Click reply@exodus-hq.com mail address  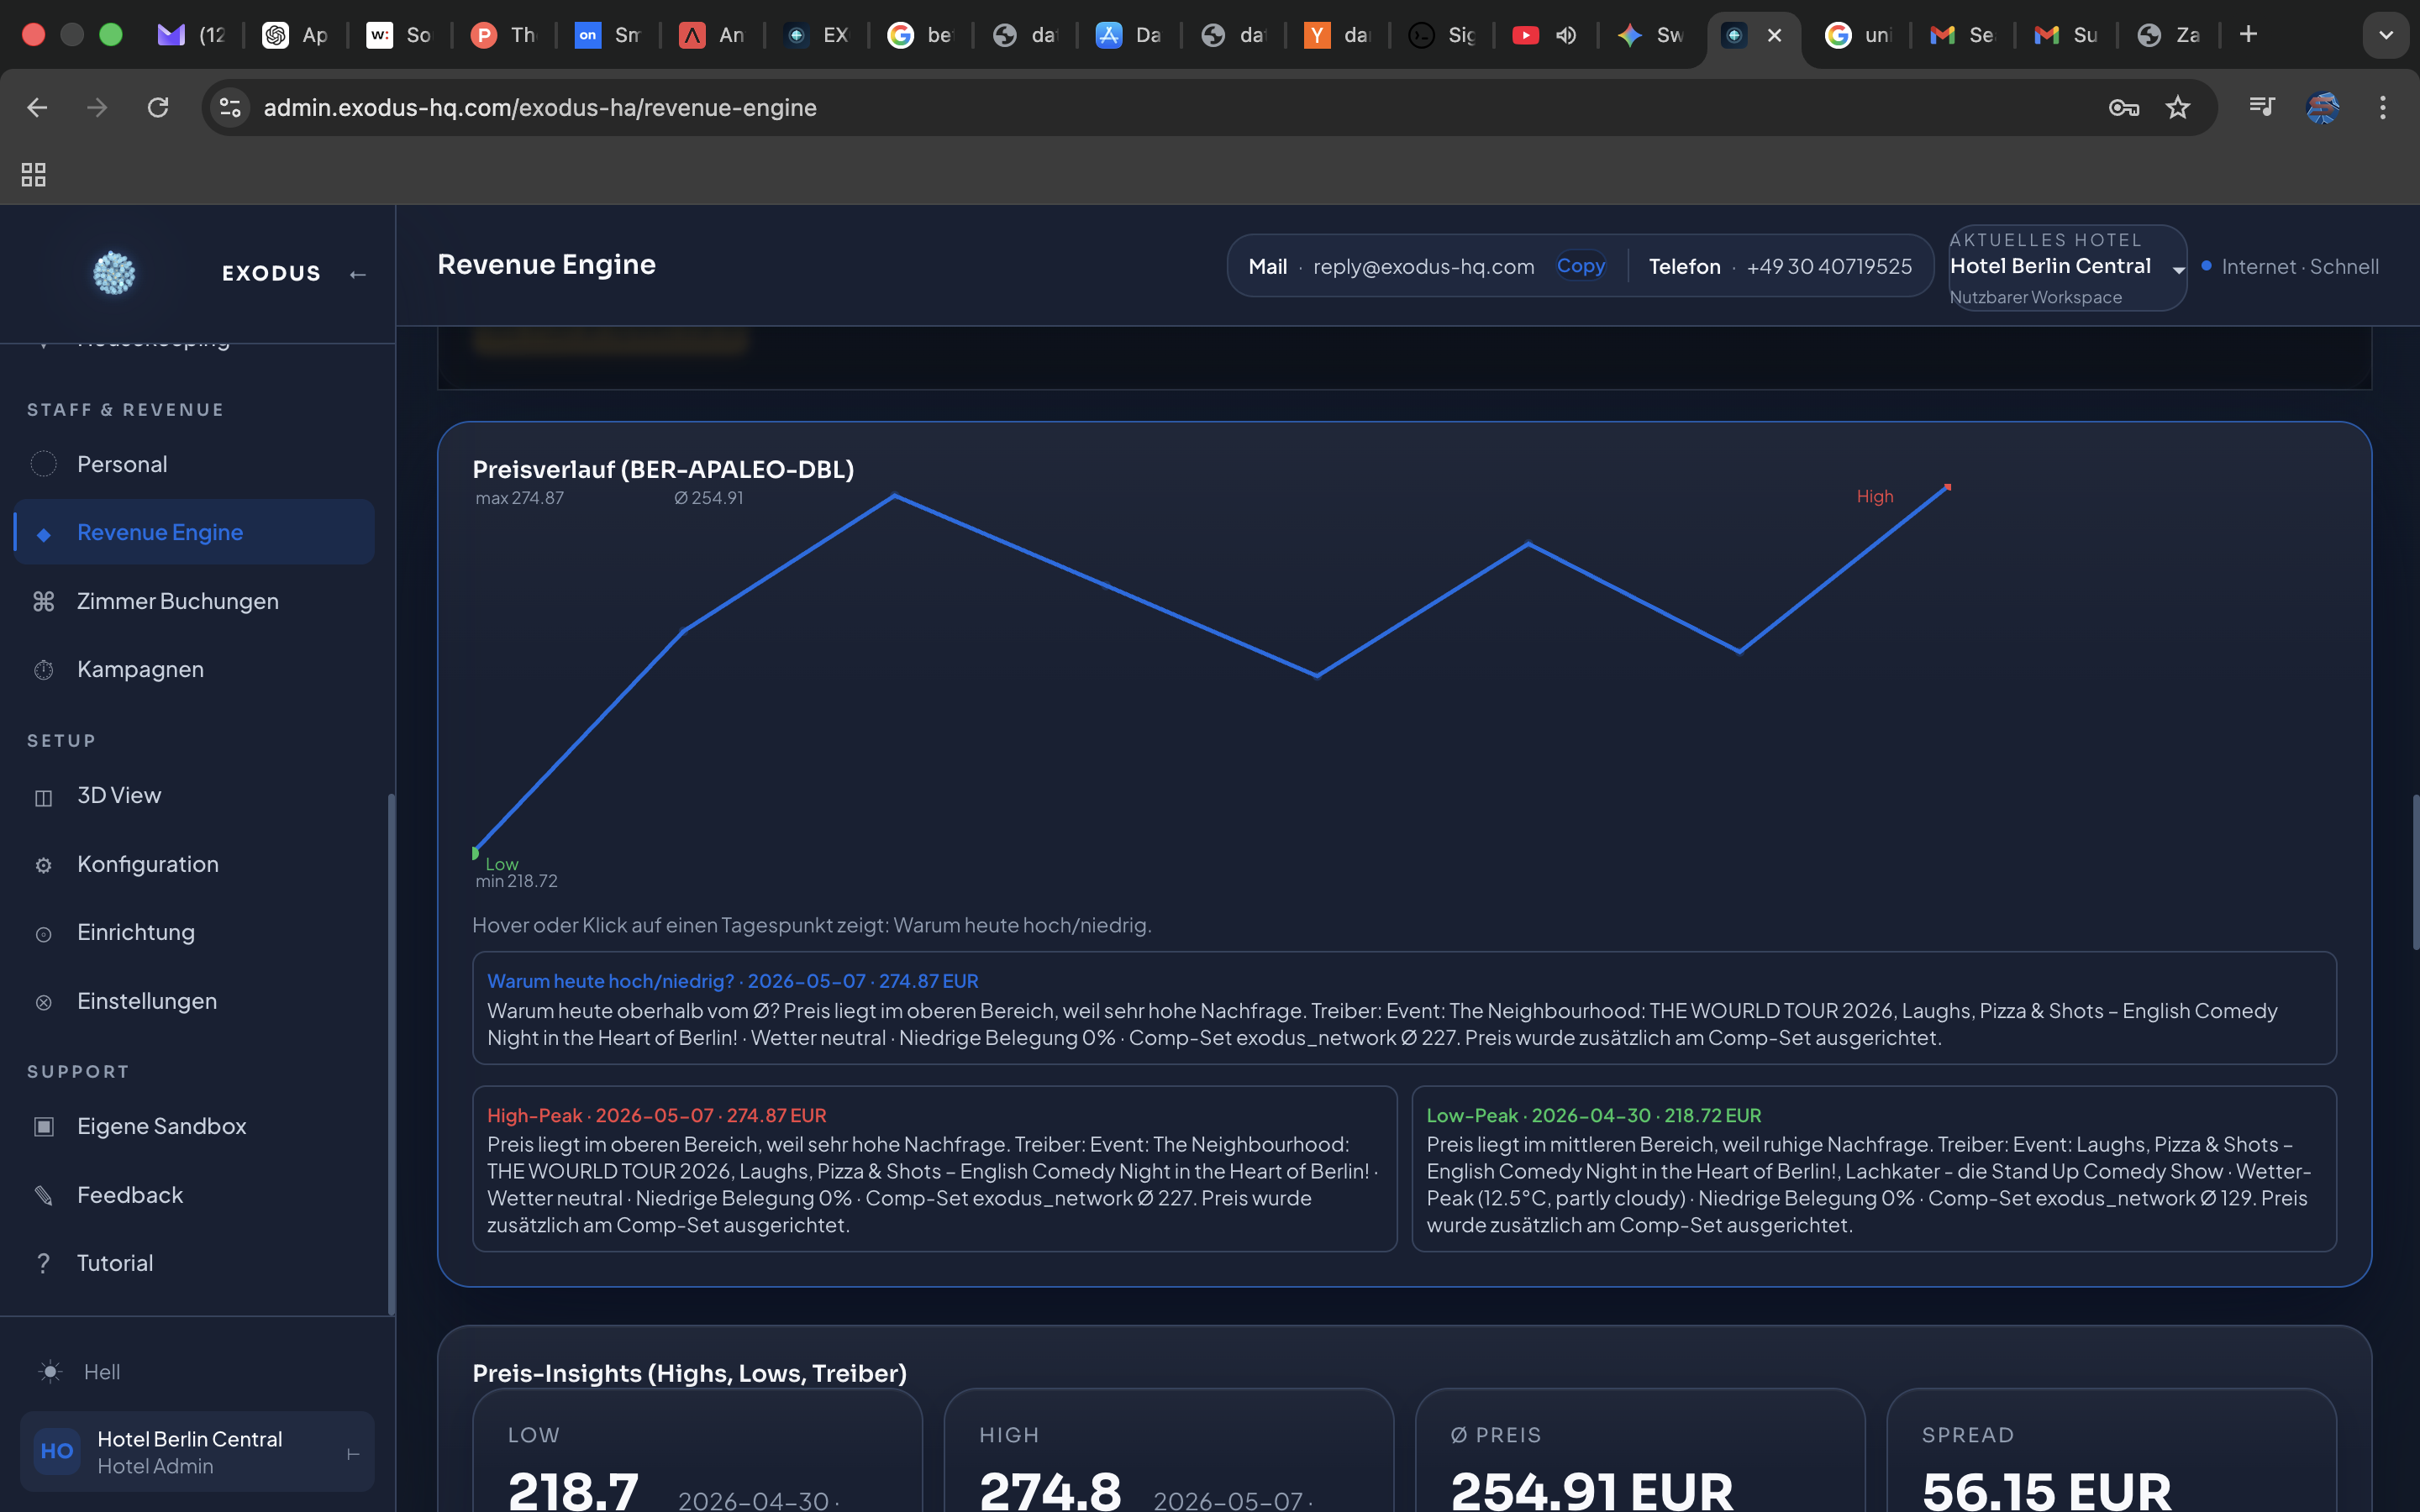(x=1423, y=266)
